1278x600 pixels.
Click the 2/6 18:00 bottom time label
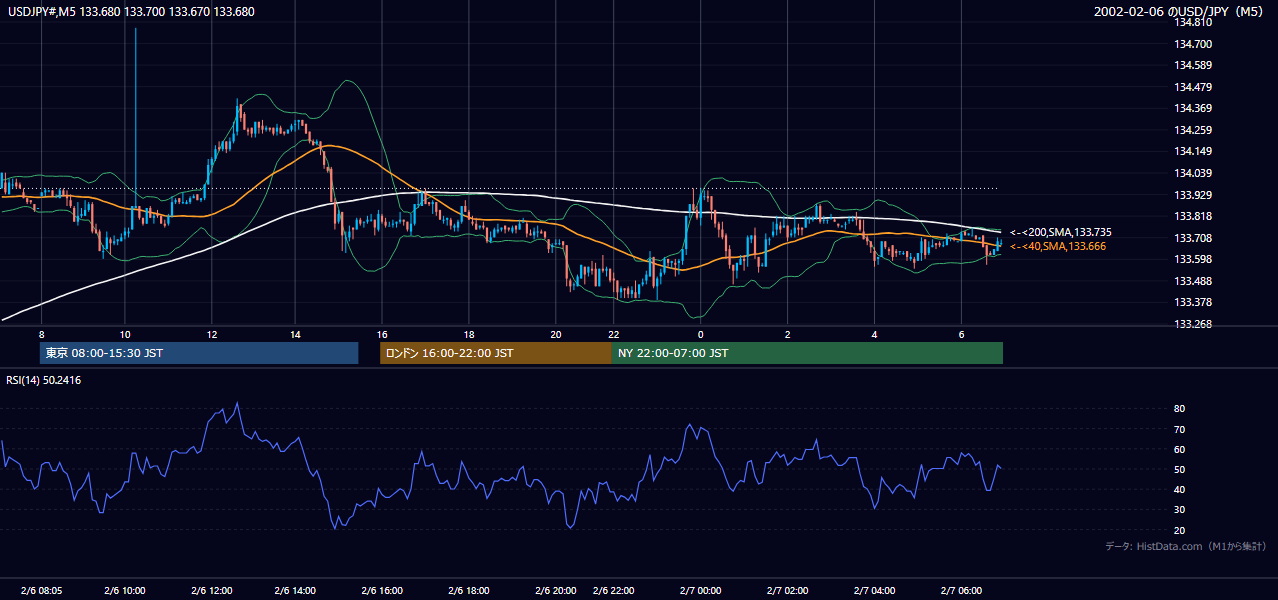pyautogui.click(x=468, y=591)
